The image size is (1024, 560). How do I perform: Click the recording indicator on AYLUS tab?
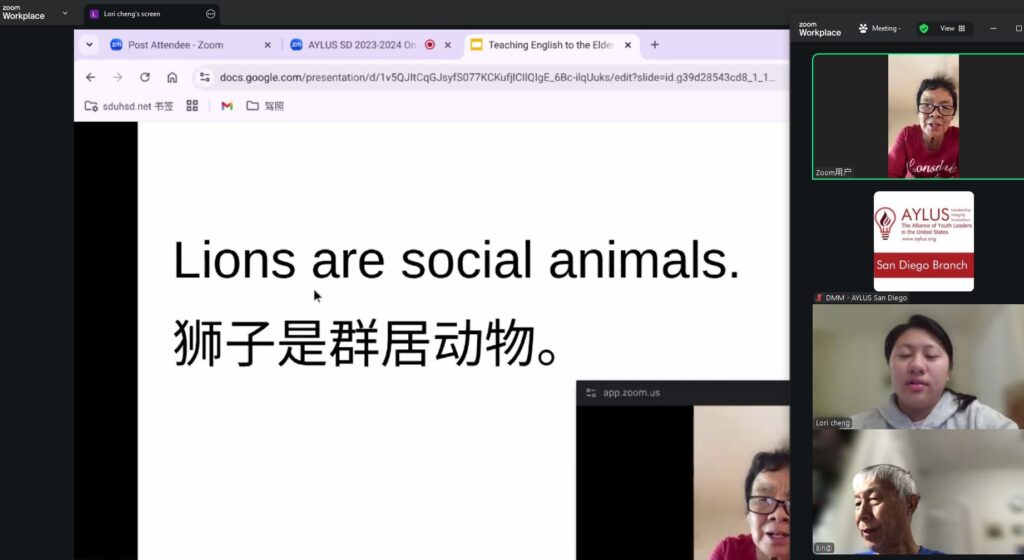tap(430, 45)
